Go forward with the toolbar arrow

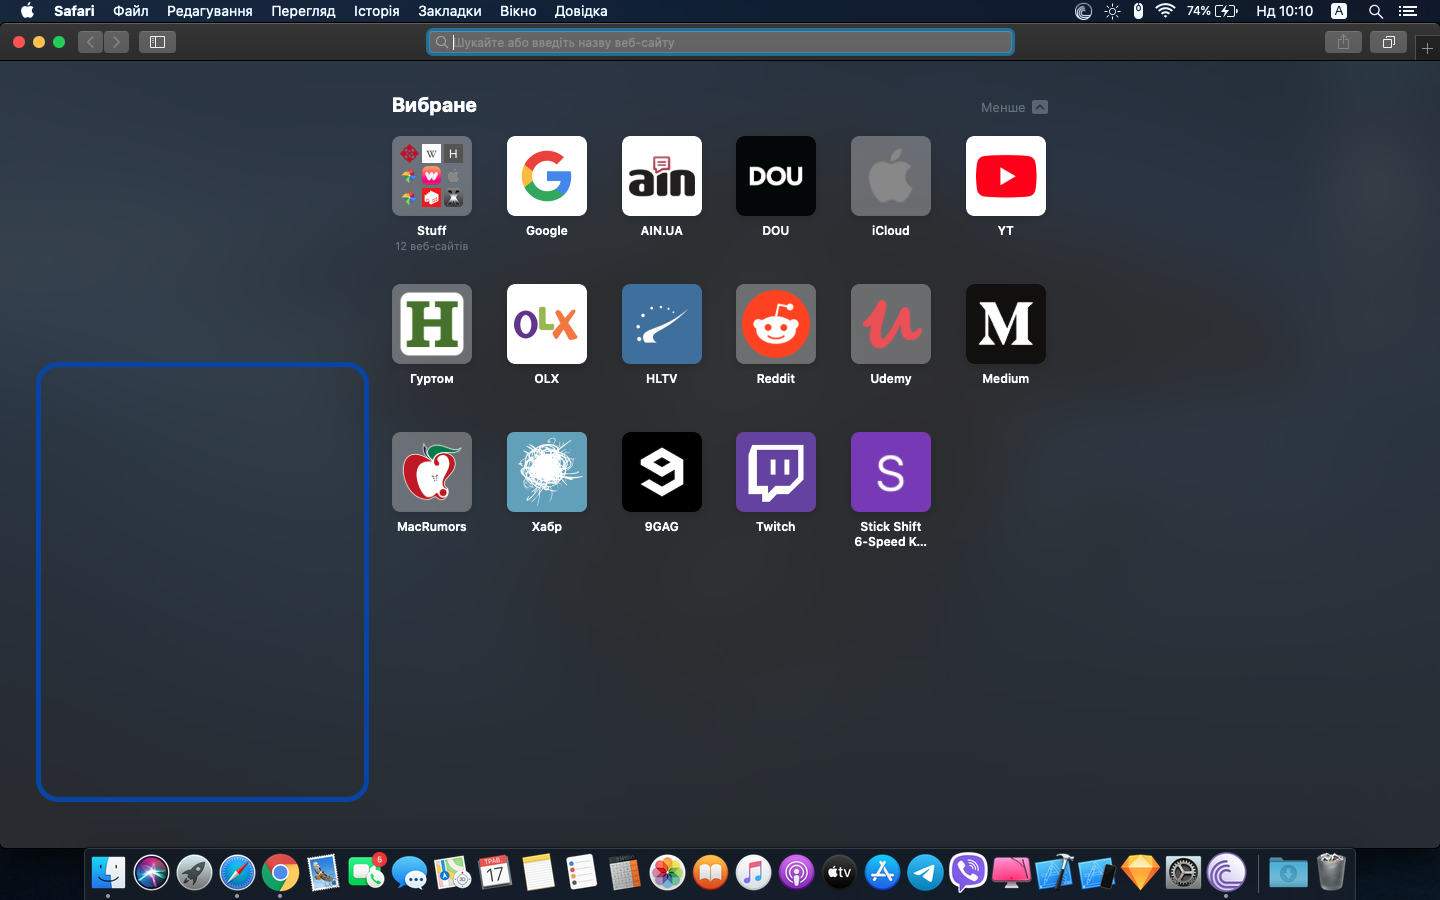click(116, 42)
